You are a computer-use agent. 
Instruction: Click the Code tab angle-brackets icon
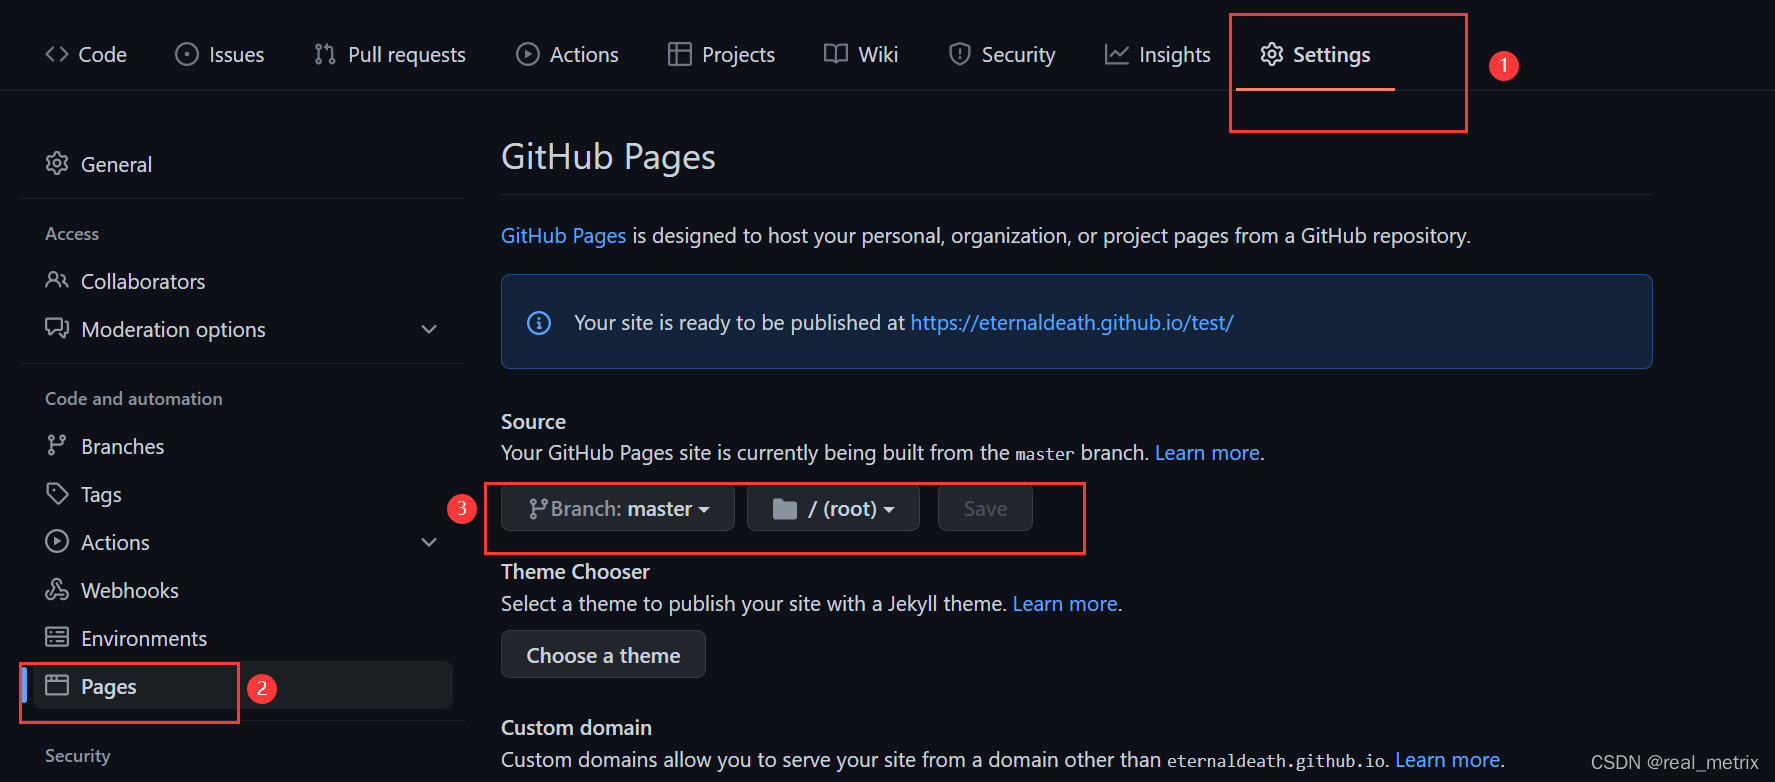click(x=57, y=54)
